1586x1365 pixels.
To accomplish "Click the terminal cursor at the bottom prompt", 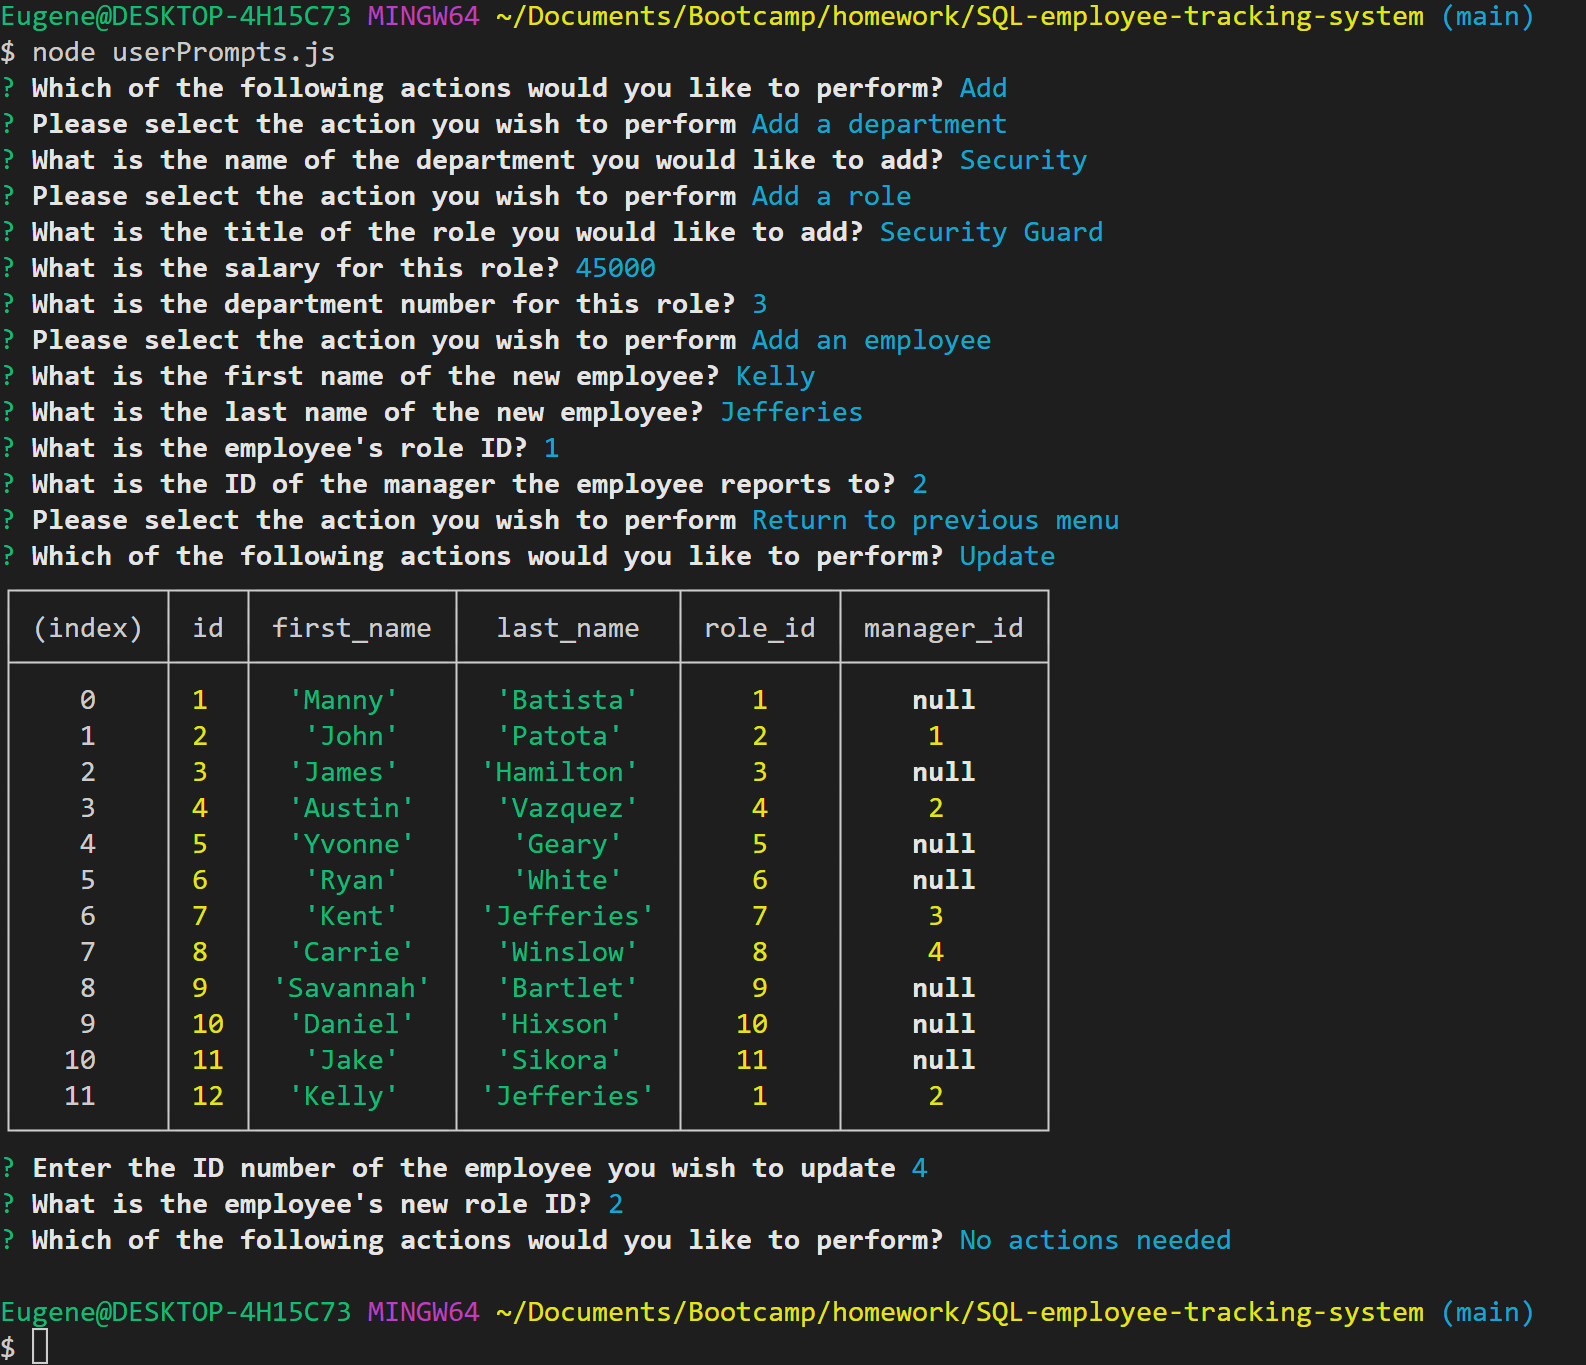I will (x=40, y=1346).
